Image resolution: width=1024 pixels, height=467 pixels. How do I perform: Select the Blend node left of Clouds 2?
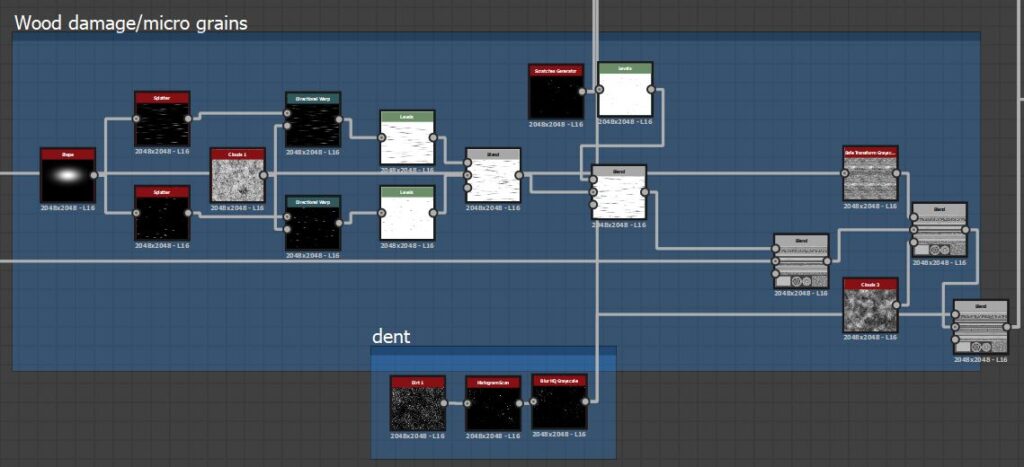pyautogui.click(x=801, y=261)
